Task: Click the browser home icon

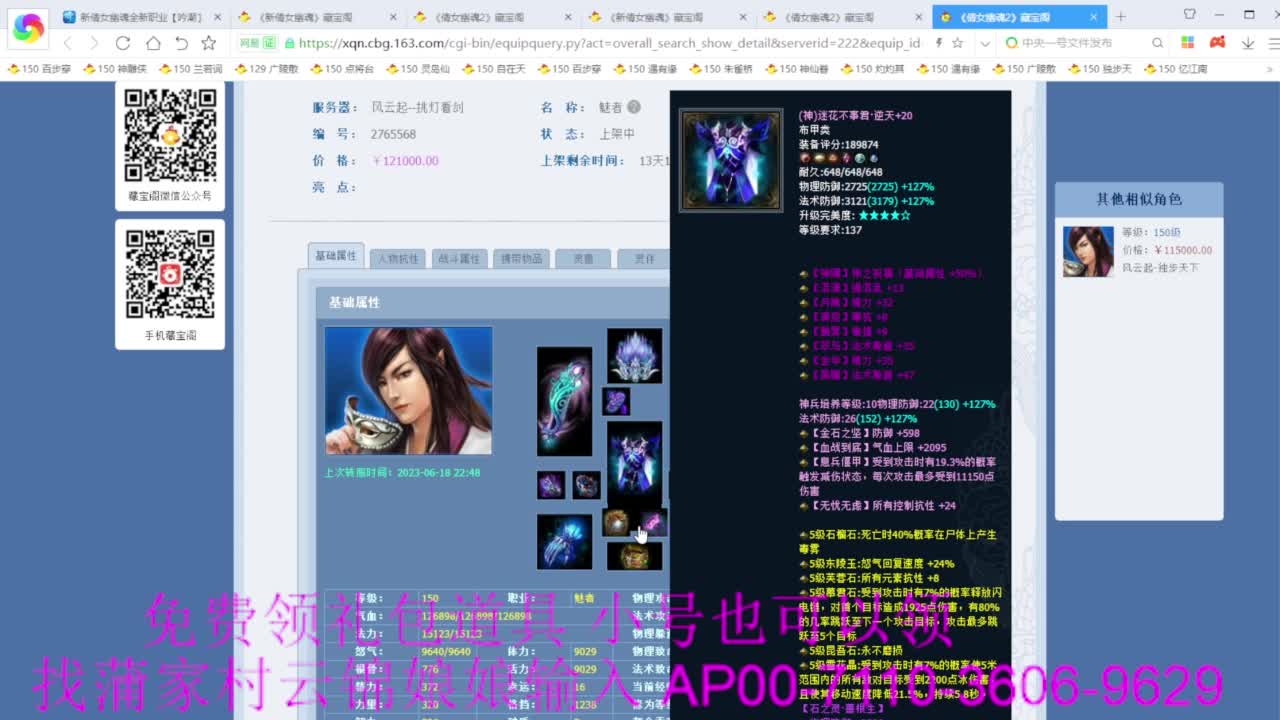Action: pyautogui.click(x=152, y=44)
